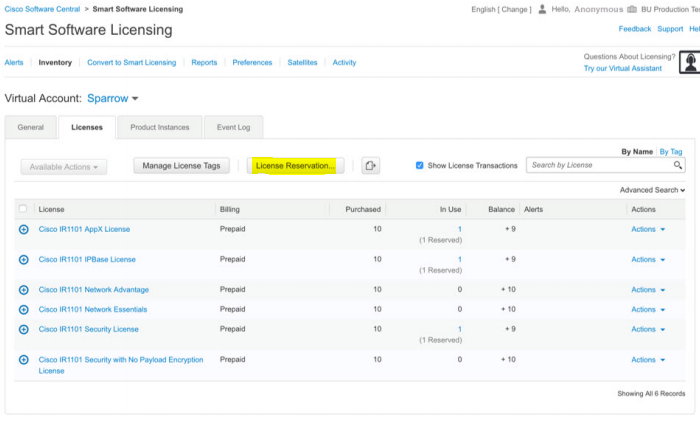The width and height of the screenshot is (700, 424).
Task: Switch to the General tab
Action: pos(31,128)
